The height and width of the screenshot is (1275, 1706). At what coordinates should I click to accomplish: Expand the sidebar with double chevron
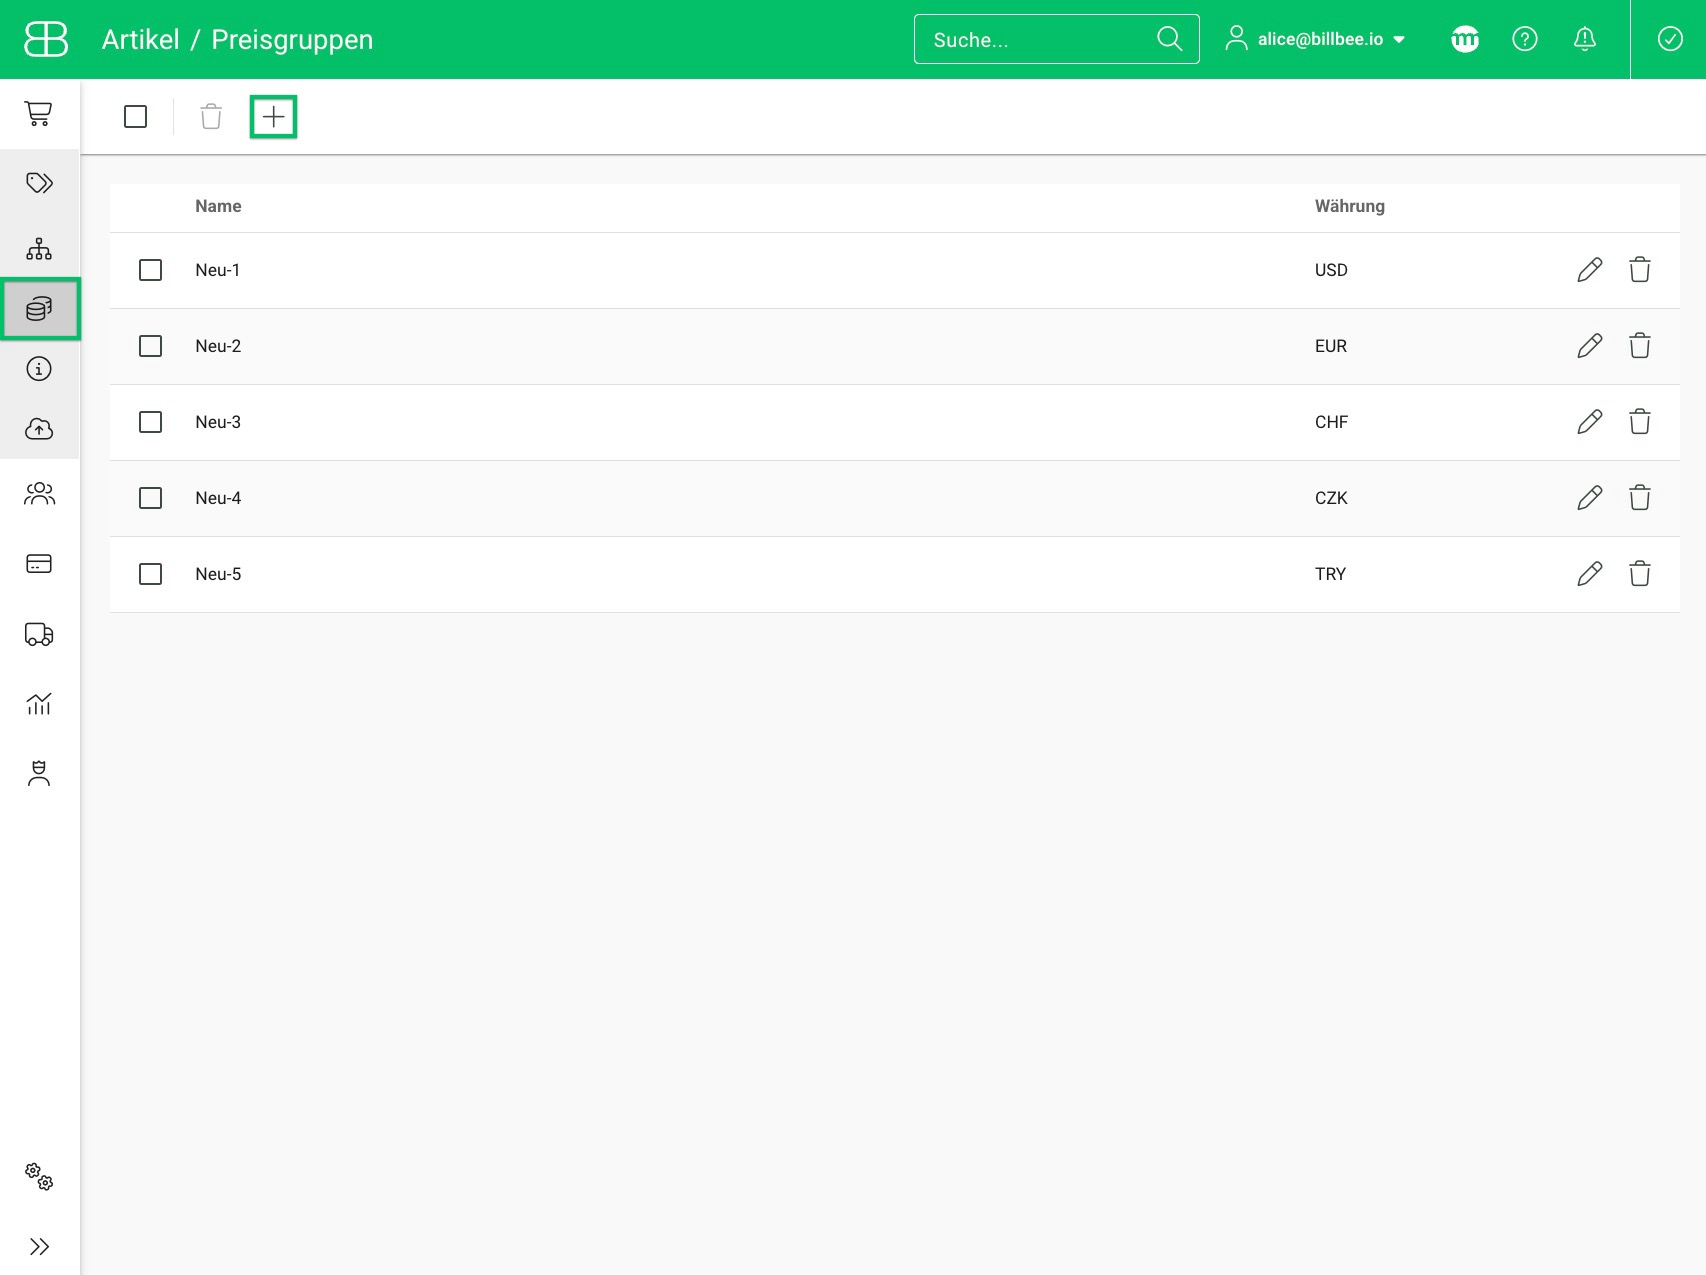pyautogui.click(x=39, y=1246)
